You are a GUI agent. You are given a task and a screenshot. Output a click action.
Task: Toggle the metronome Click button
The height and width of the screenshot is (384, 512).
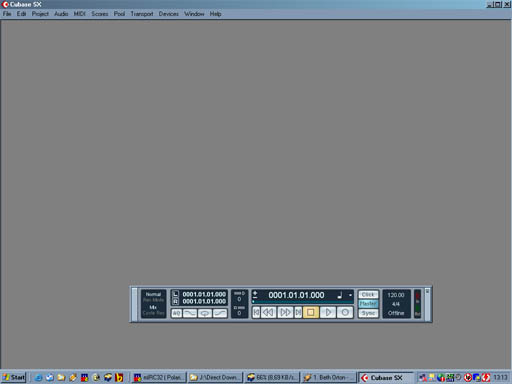coord(368,295)
